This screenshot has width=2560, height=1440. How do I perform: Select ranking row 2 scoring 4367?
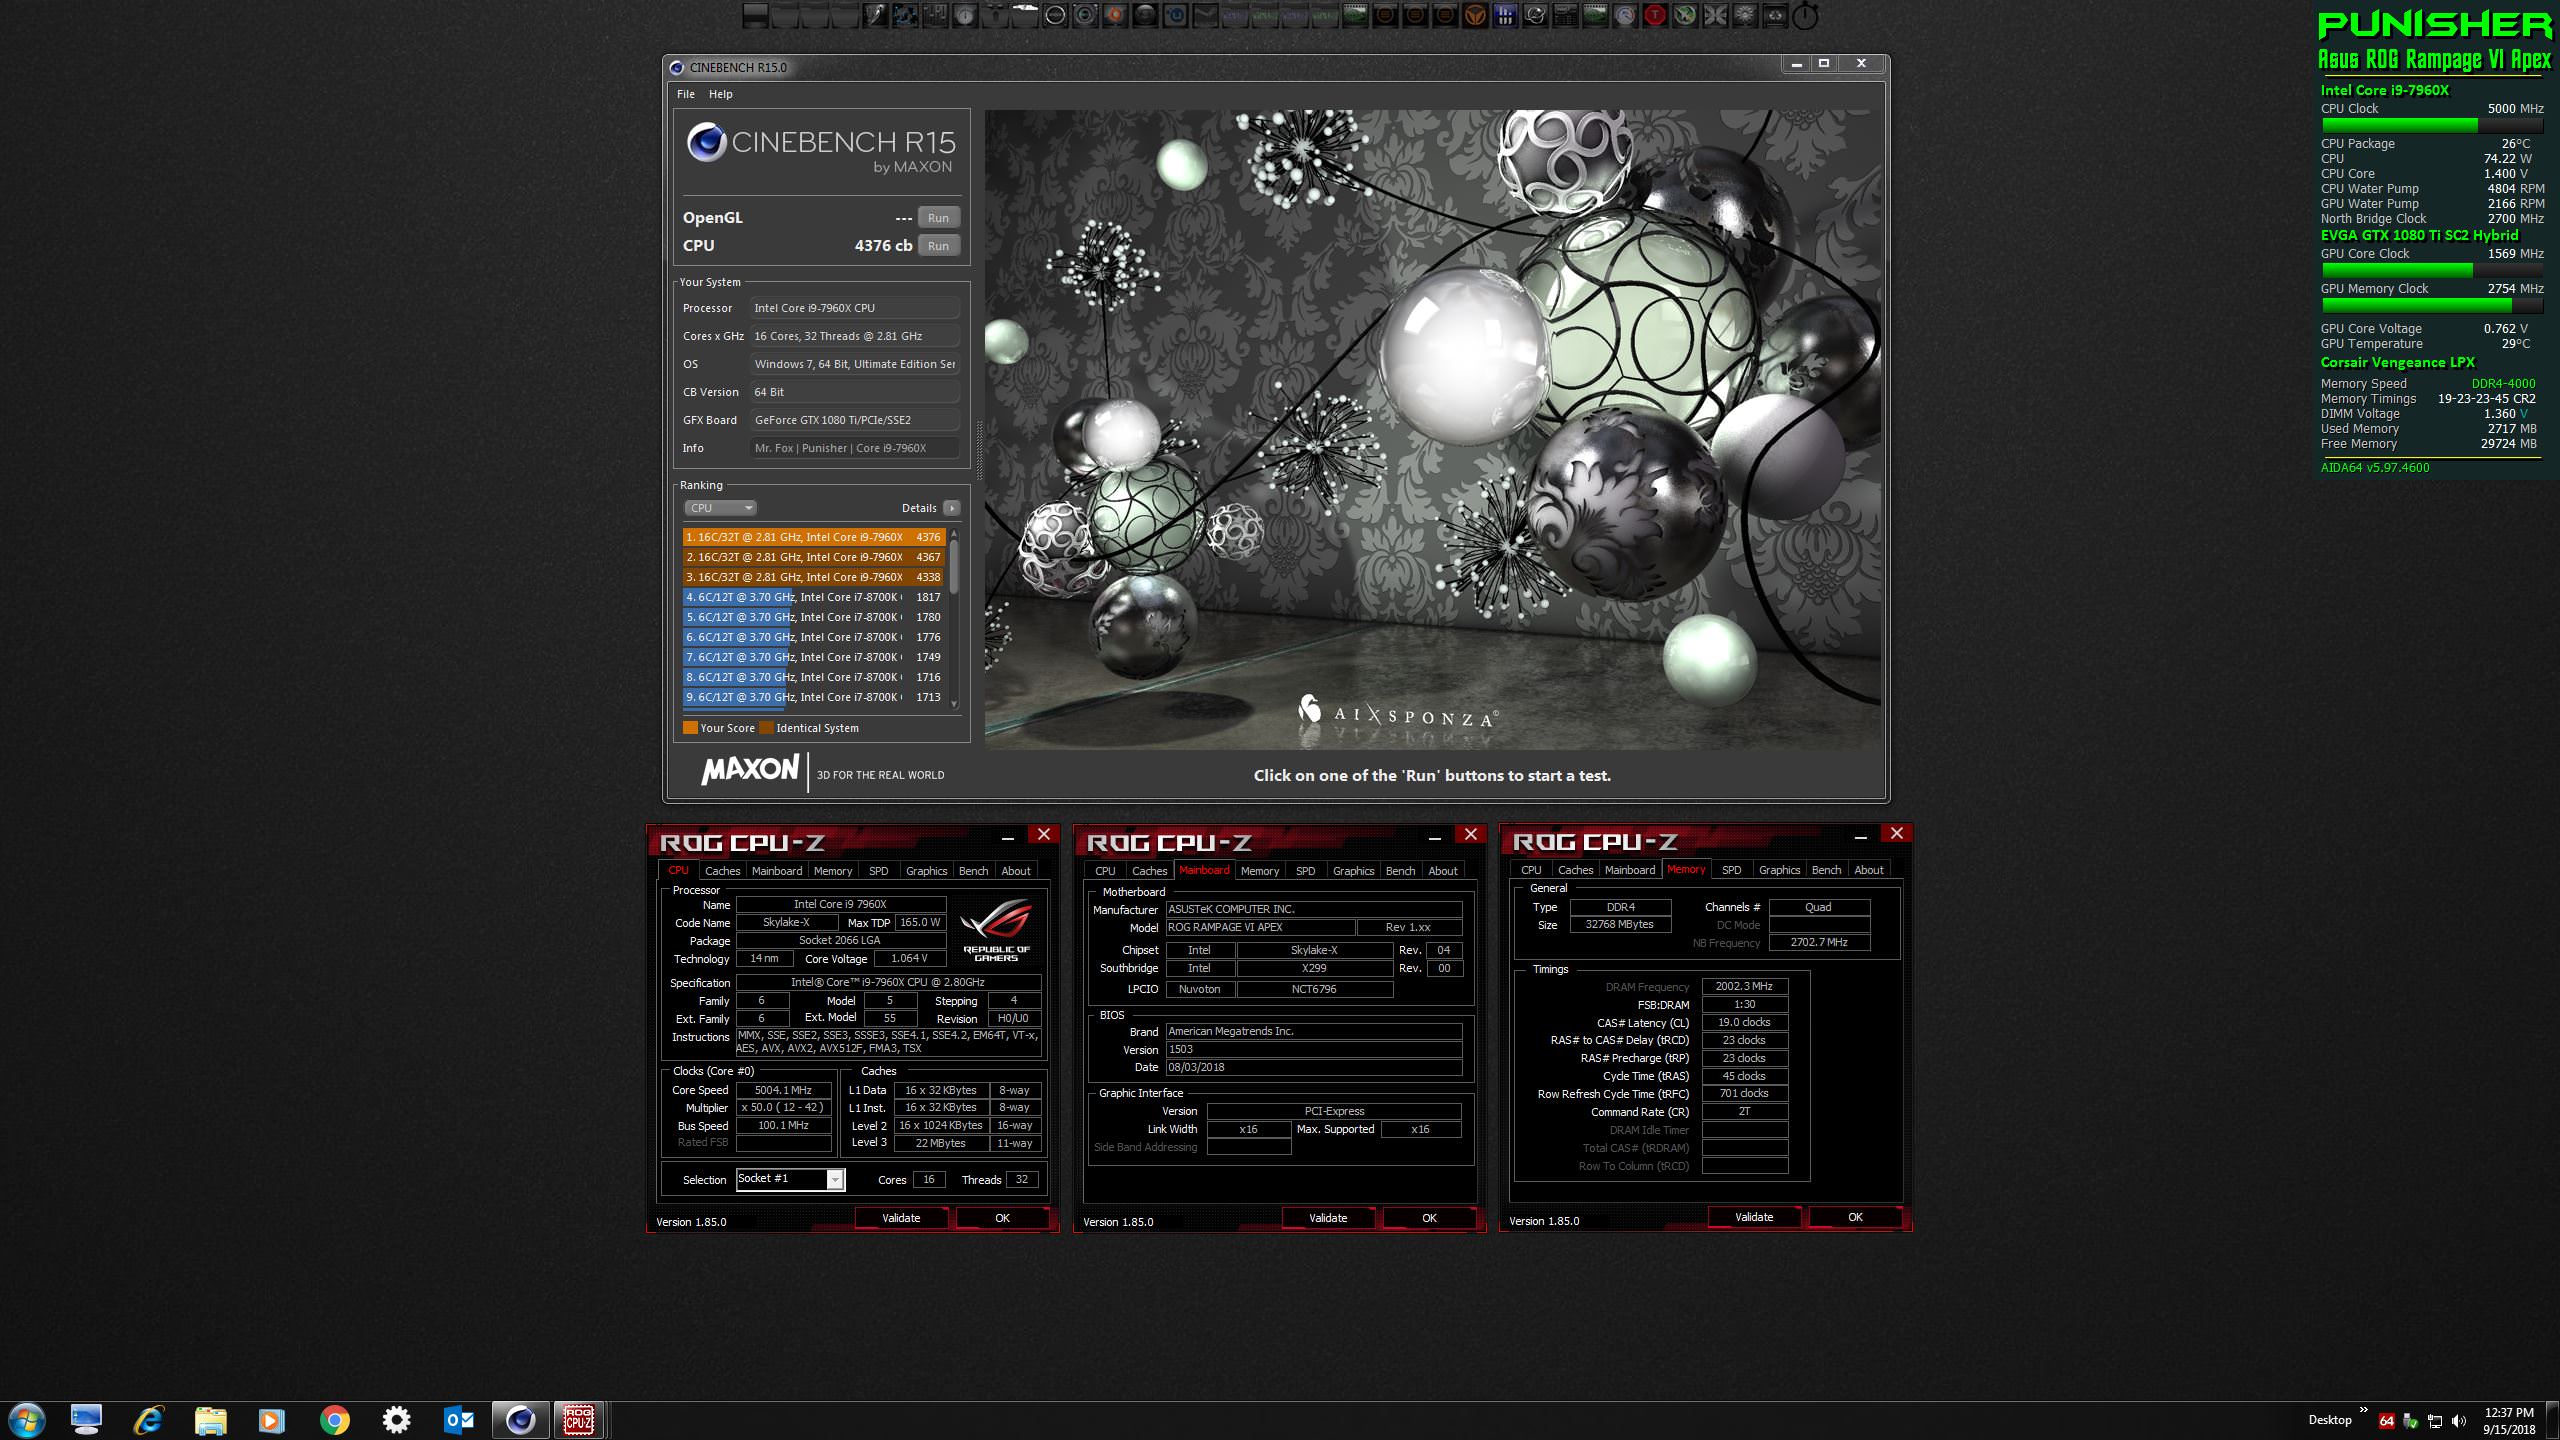tap(814, 557)
